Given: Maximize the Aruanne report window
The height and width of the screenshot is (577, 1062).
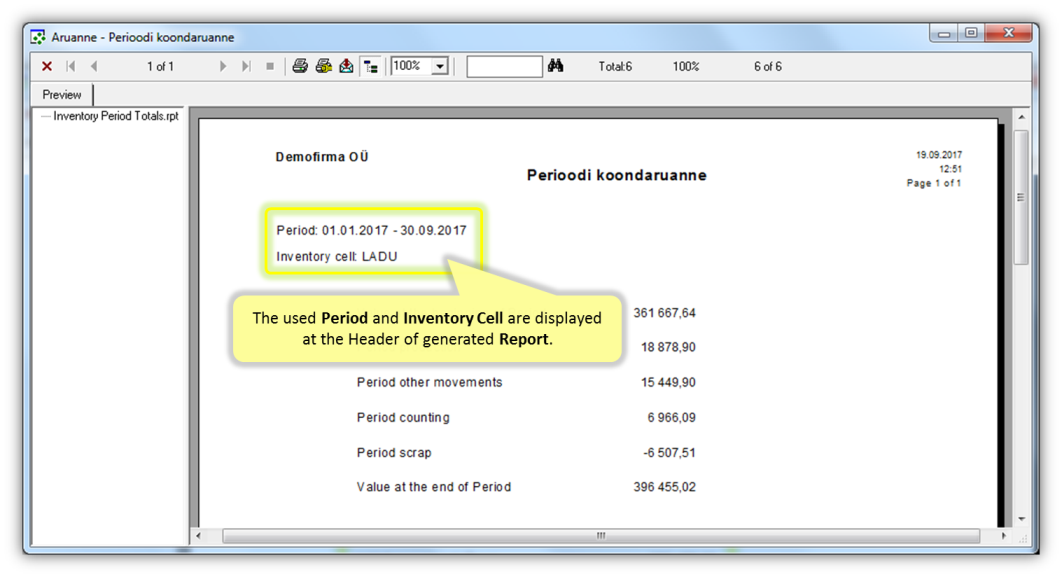Looking at the screenshot, I should coord(971,34).
